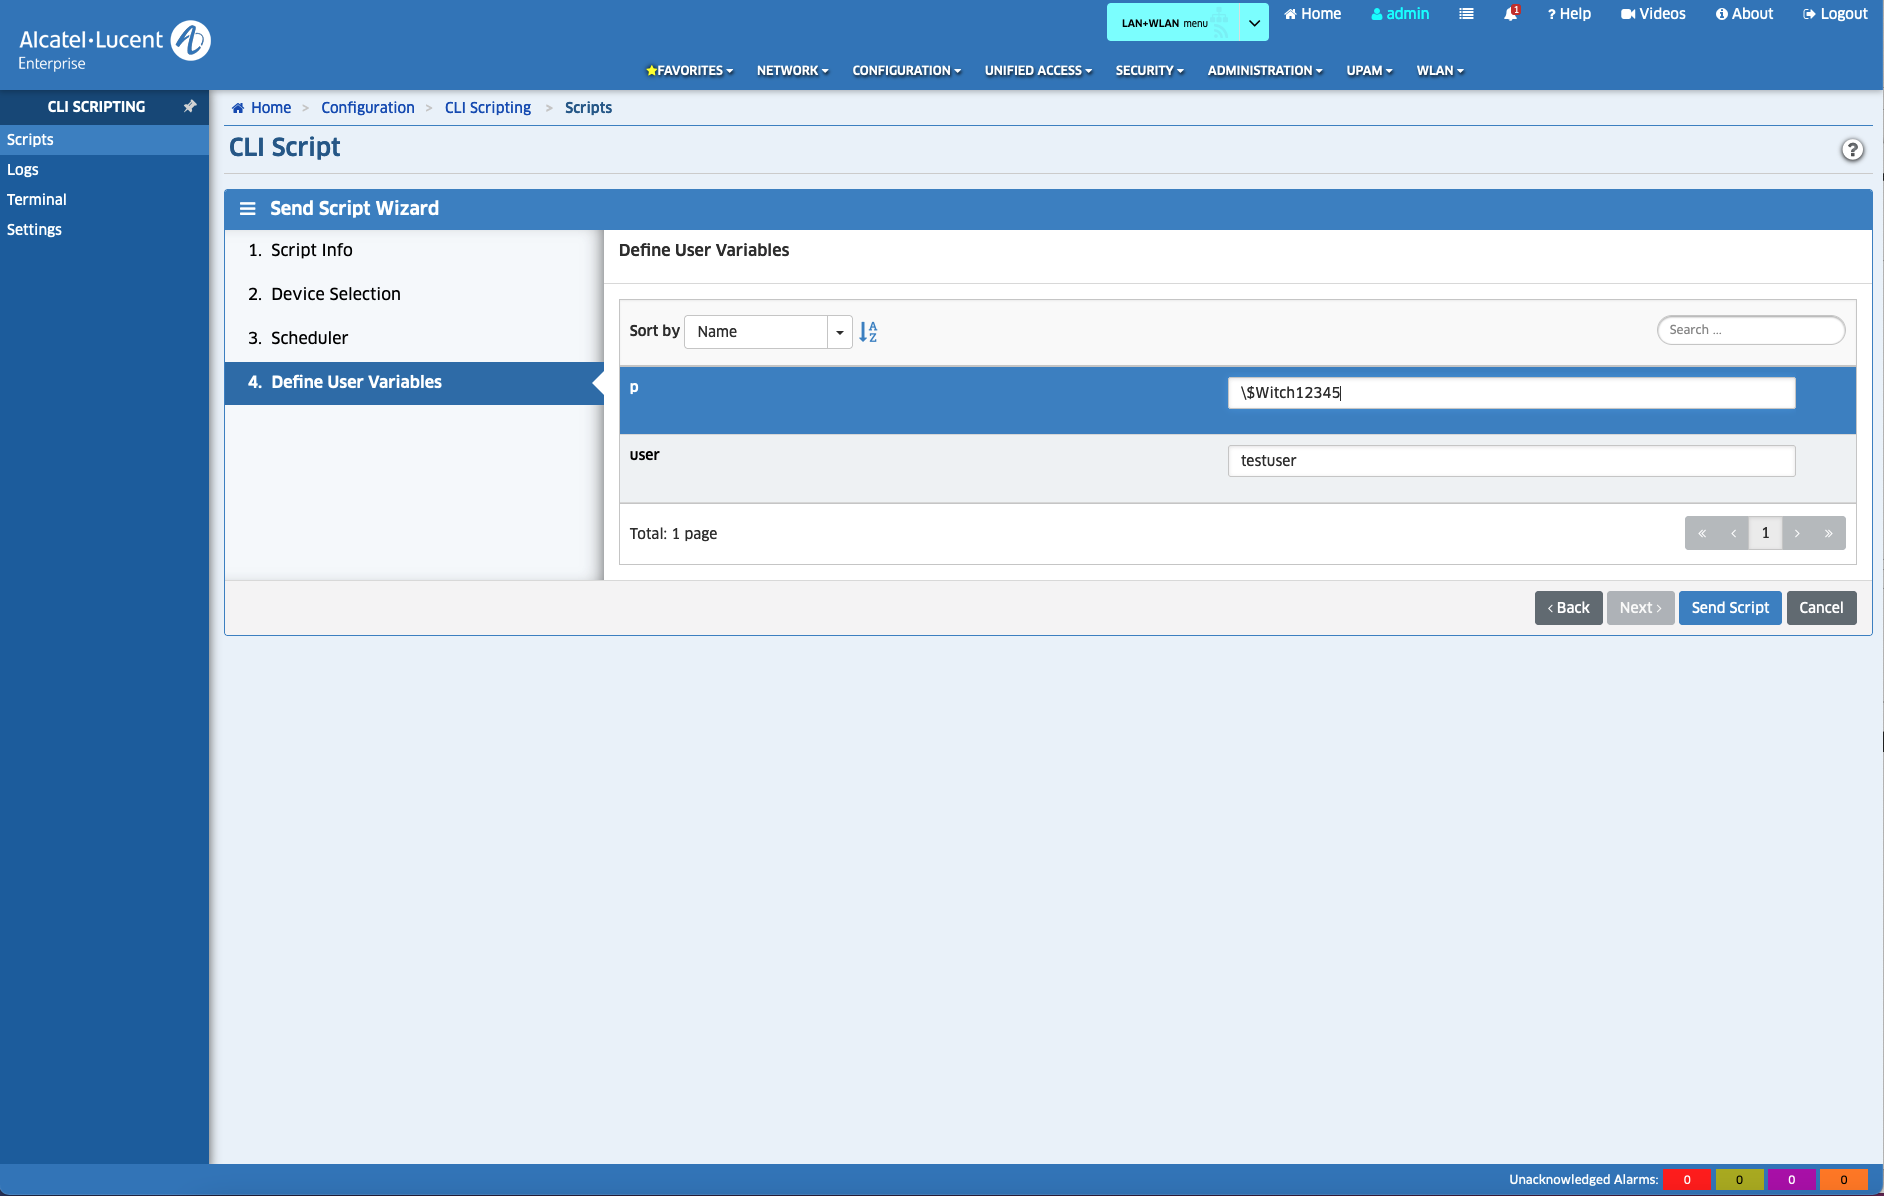Toggle the A-Z sort order icon
The width and height of the screenshot is (1884, 1196).
(x=868, y=332)
